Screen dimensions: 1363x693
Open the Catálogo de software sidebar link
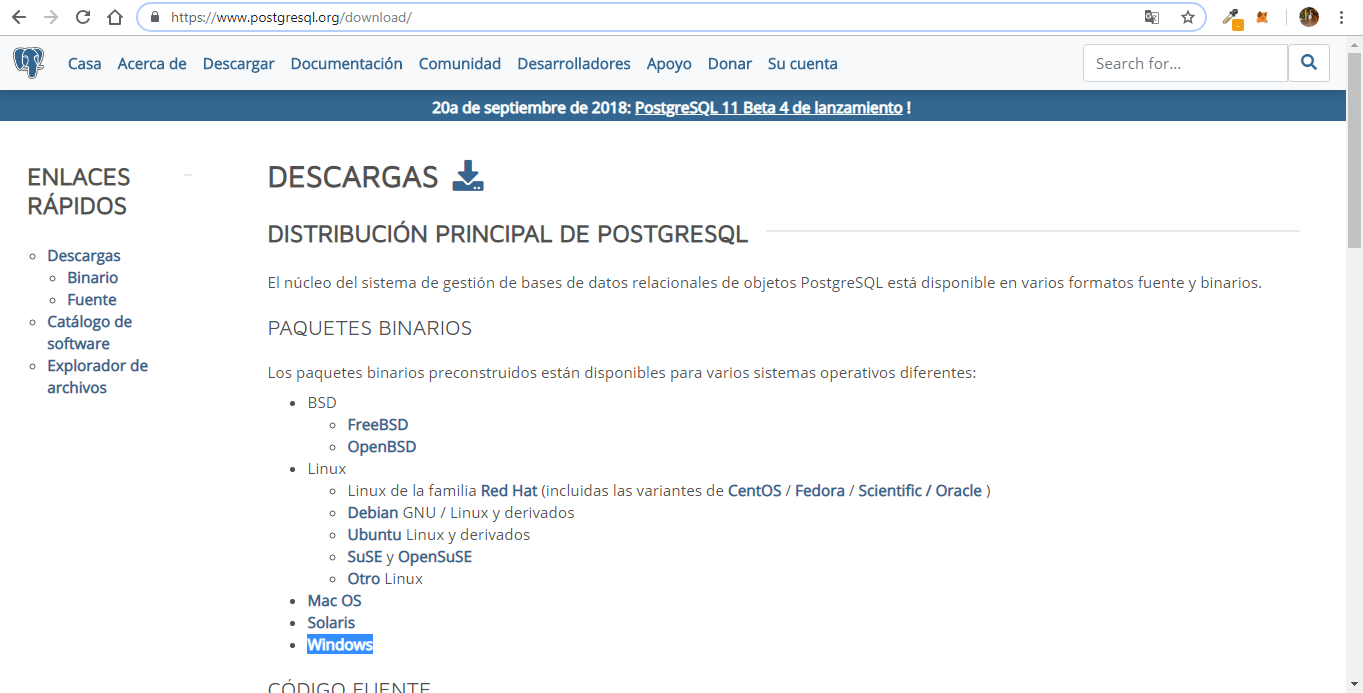coord(89,333)
